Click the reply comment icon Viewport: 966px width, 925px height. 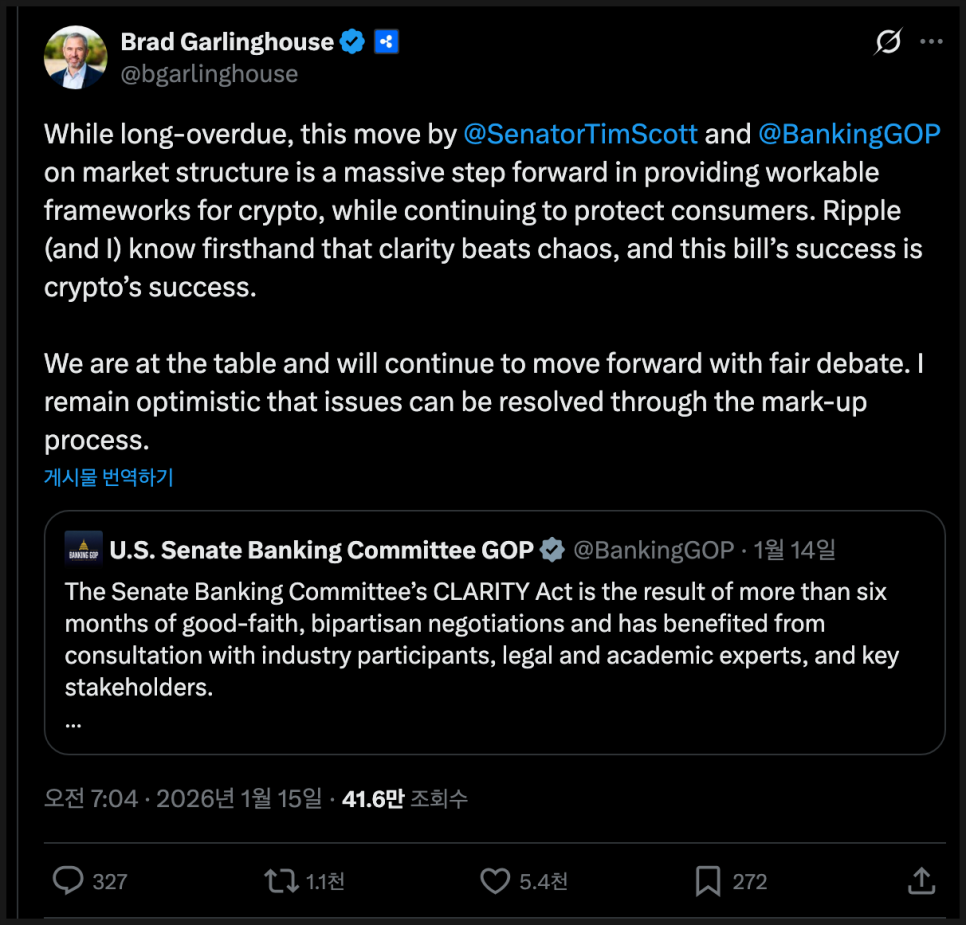(x=69, y=880)
